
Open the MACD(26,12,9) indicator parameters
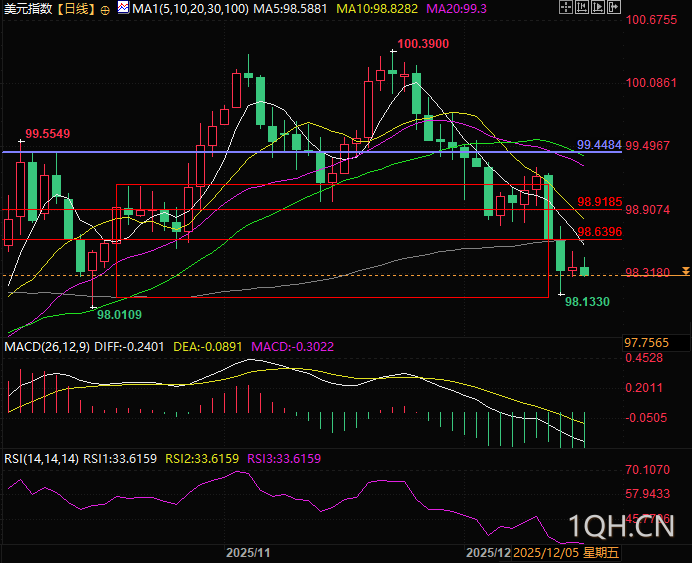click(47, 347)
